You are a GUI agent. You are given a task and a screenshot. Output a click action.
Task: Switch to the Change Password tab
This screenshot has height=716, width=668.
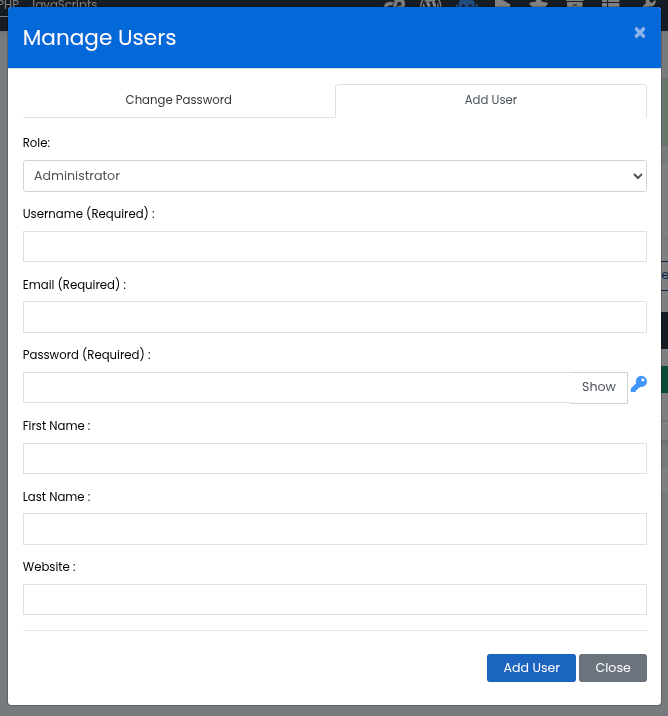(179, 100)
